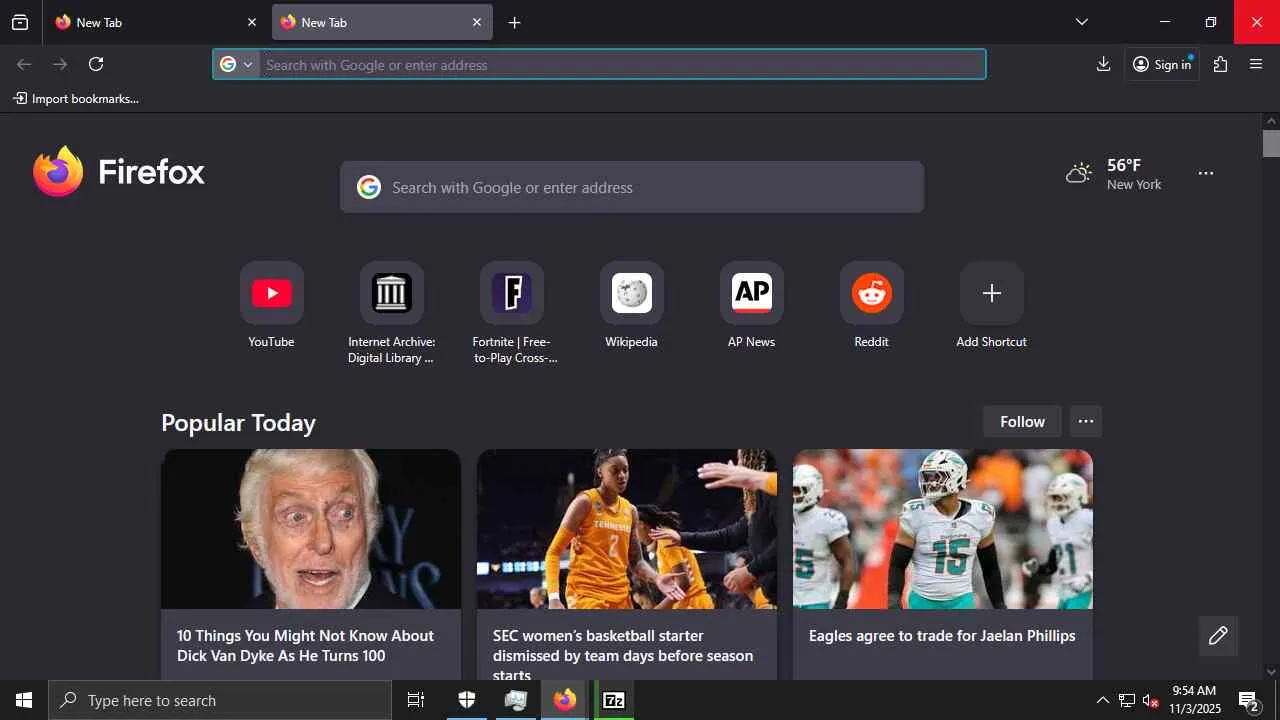Viewport: 1280px width, 720px height.
Task: Expand the search engine selector dropdown
Action: click(236, 65)
